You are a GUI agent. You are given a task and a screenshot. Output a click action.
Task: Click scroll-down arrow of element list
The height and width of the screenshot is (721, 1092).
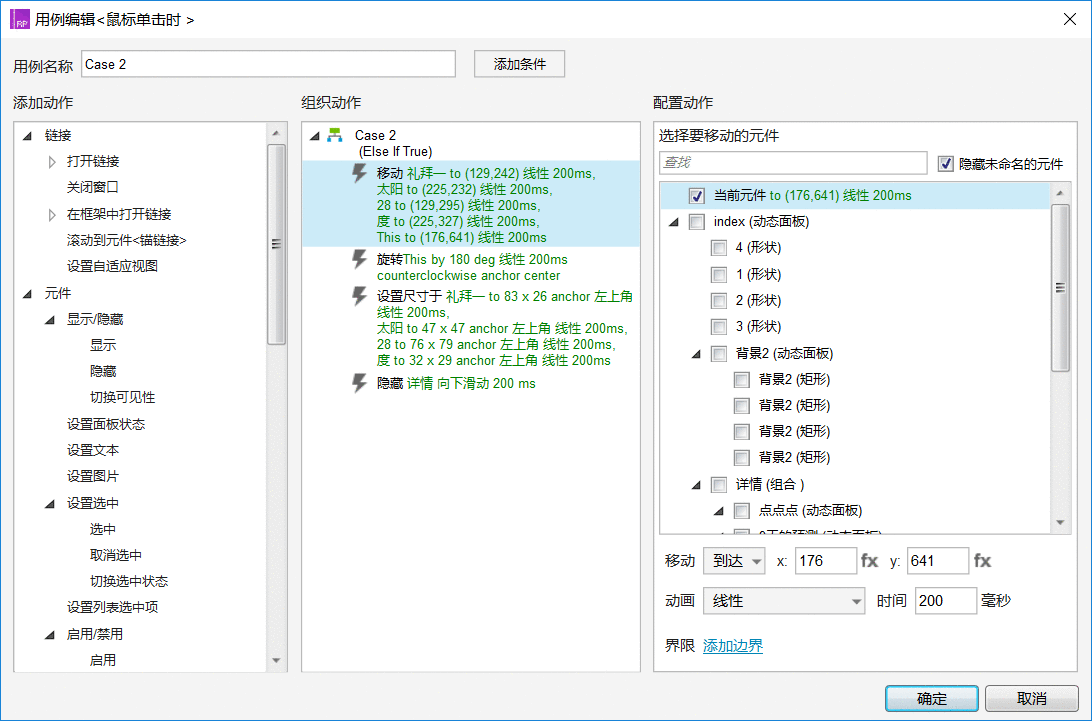pyautogui.click(x=1060, y=522)
